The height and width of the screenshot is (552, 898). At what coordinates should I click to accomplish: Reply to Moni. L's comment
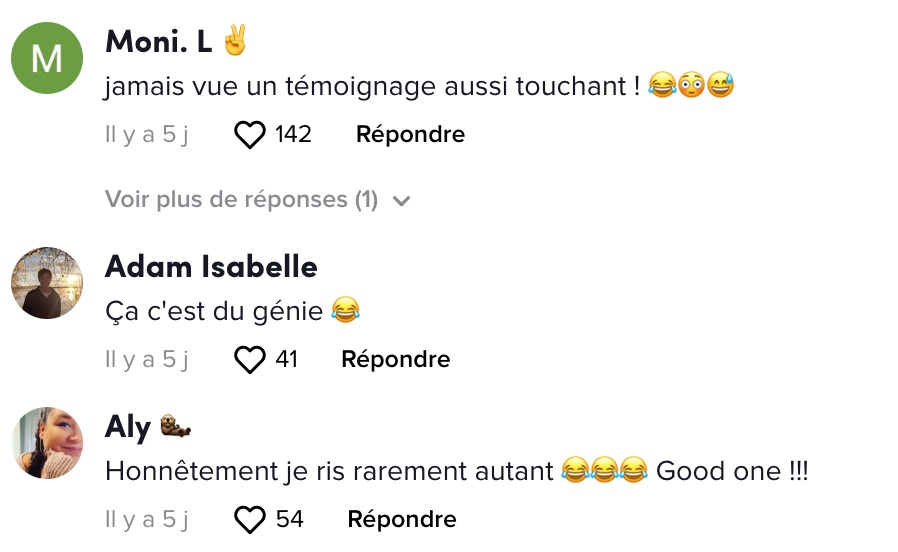(410, 135)
